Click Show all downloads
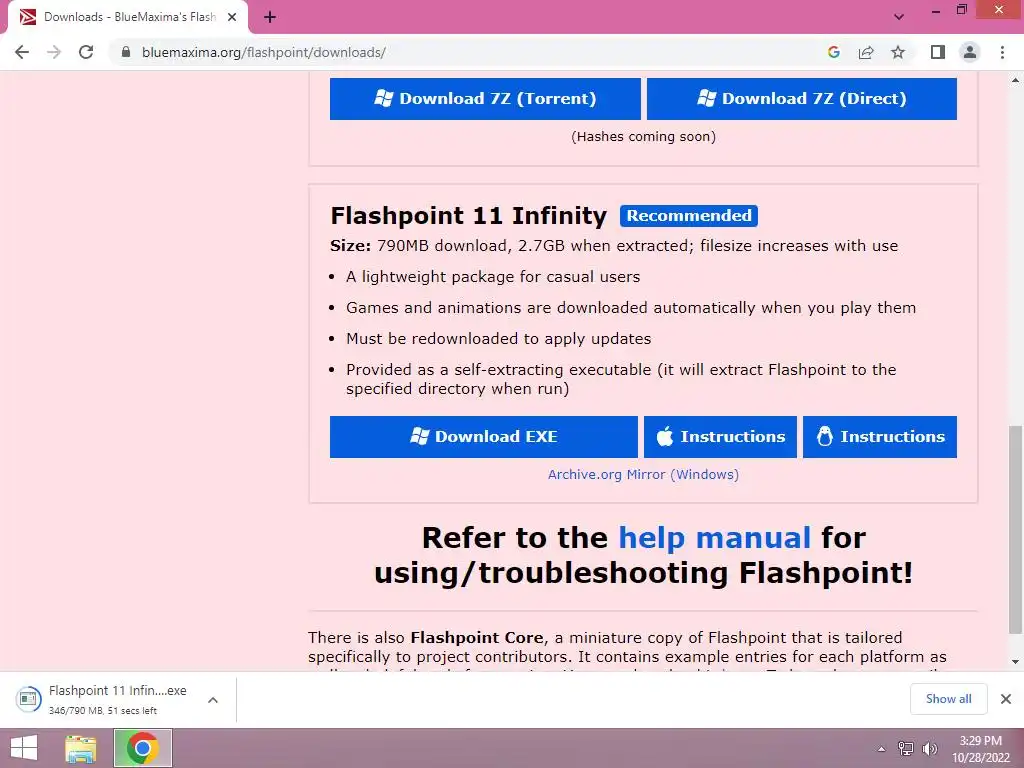Viewport: 1024px width, 768px height. pos(948,699)
